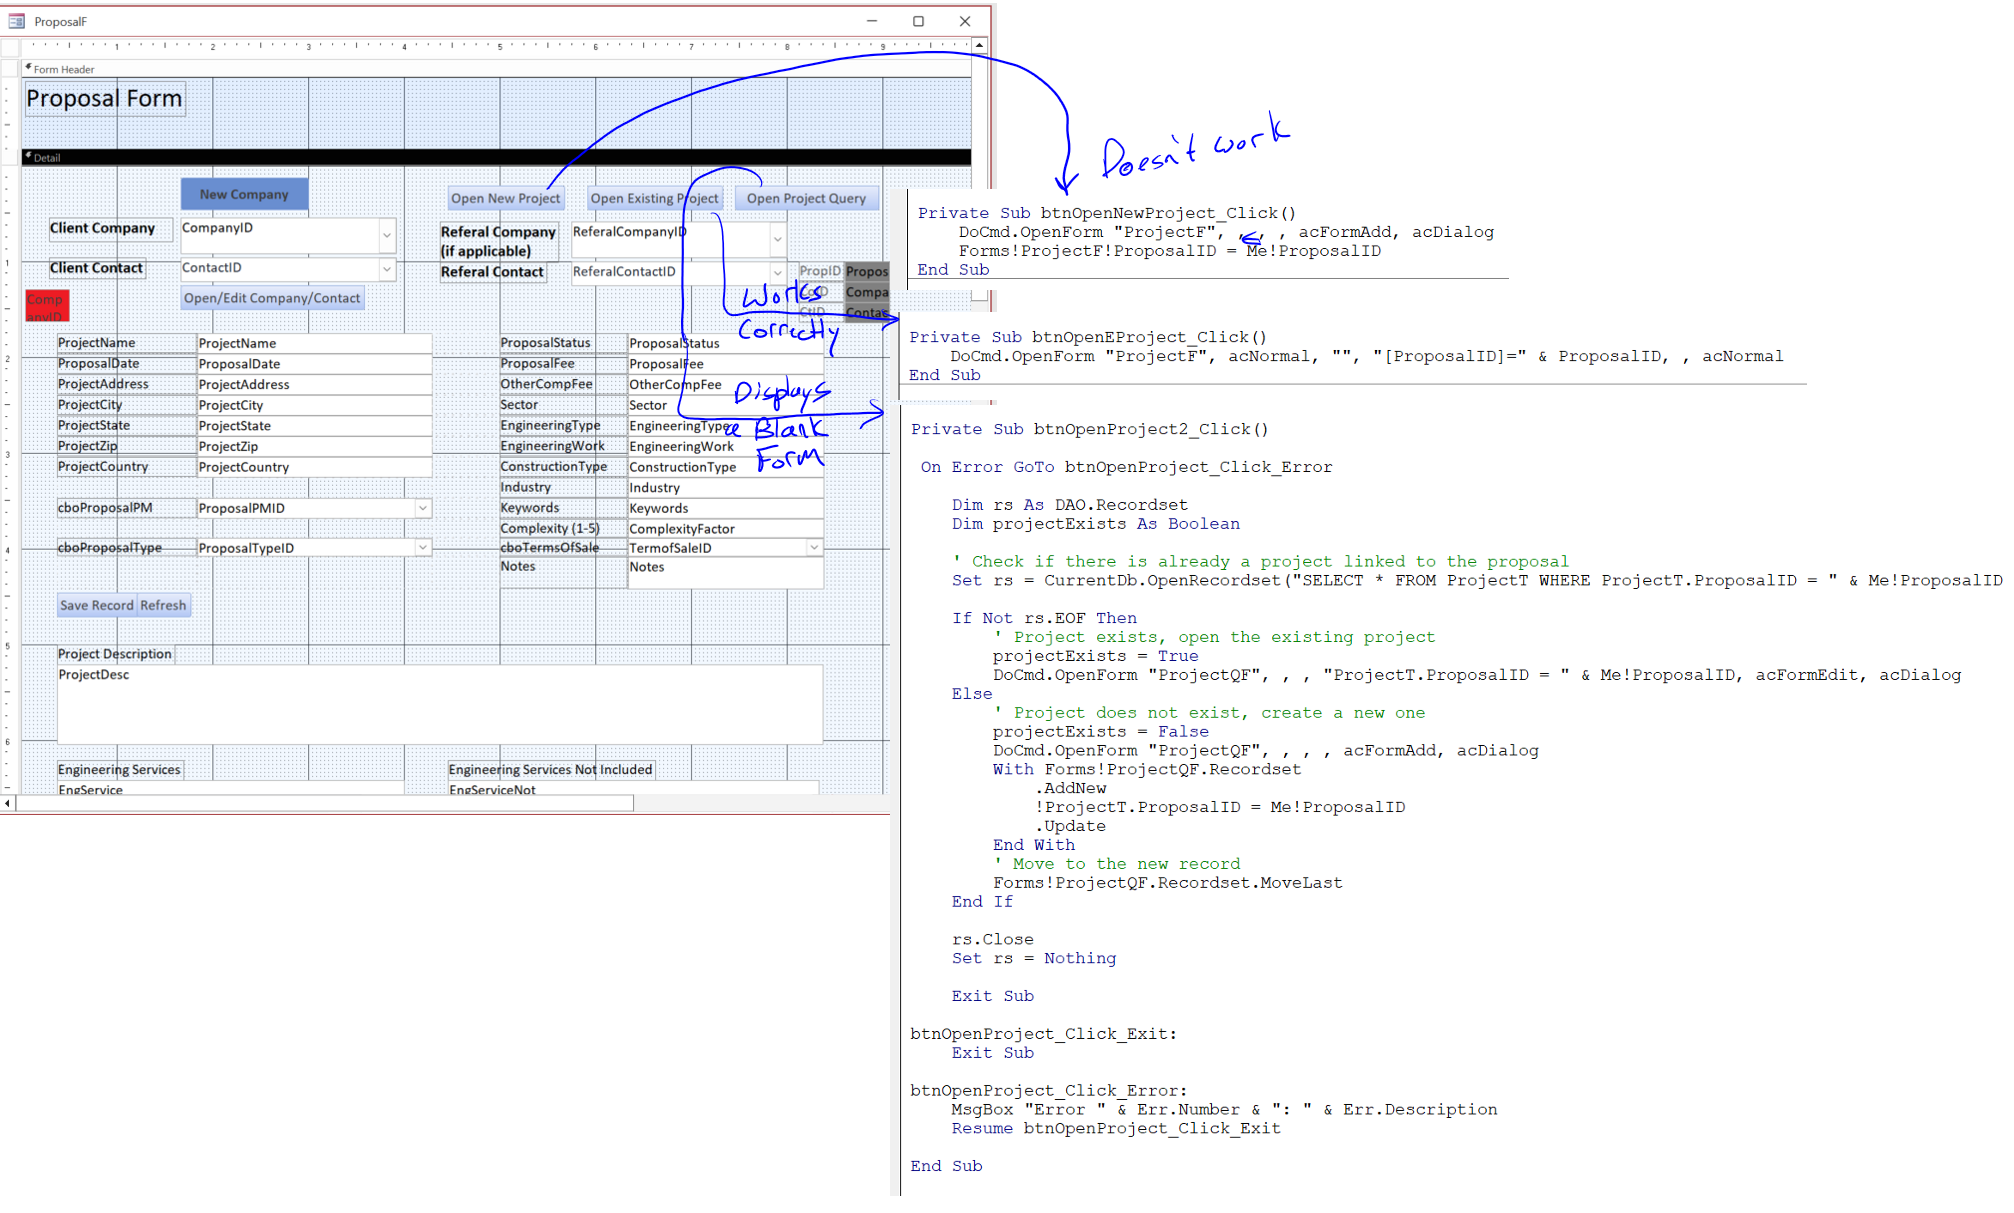Click the ProjectDesc text box
The height and width of the screenshot is (1213, 2014).
click(440, 705)
